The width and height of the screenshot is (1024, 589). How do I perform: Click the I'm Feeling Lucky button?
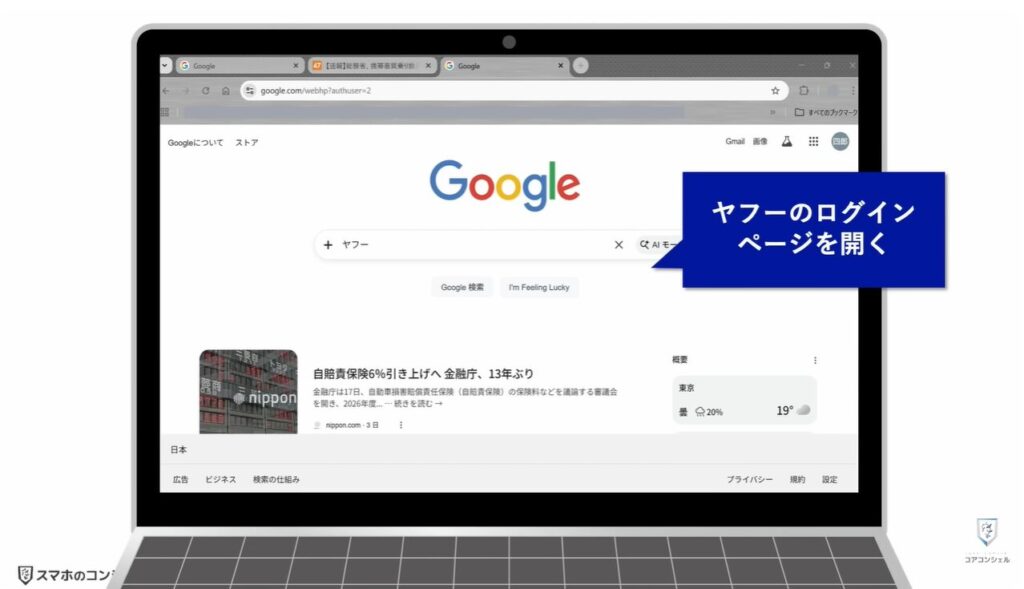(539, 287)
